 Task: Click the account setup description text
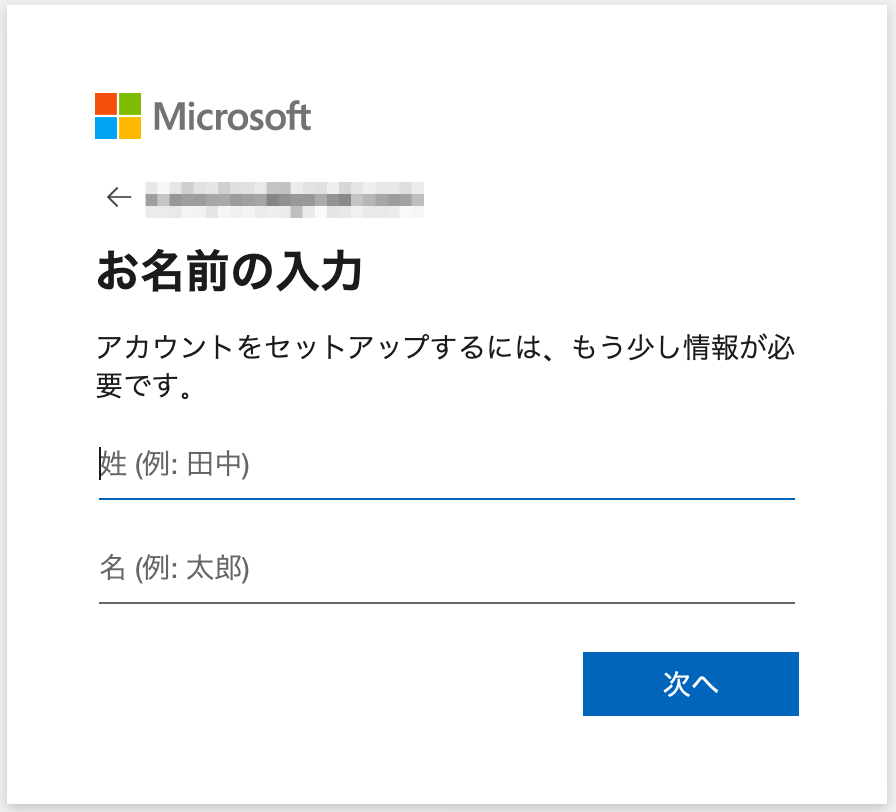[445, 366]
